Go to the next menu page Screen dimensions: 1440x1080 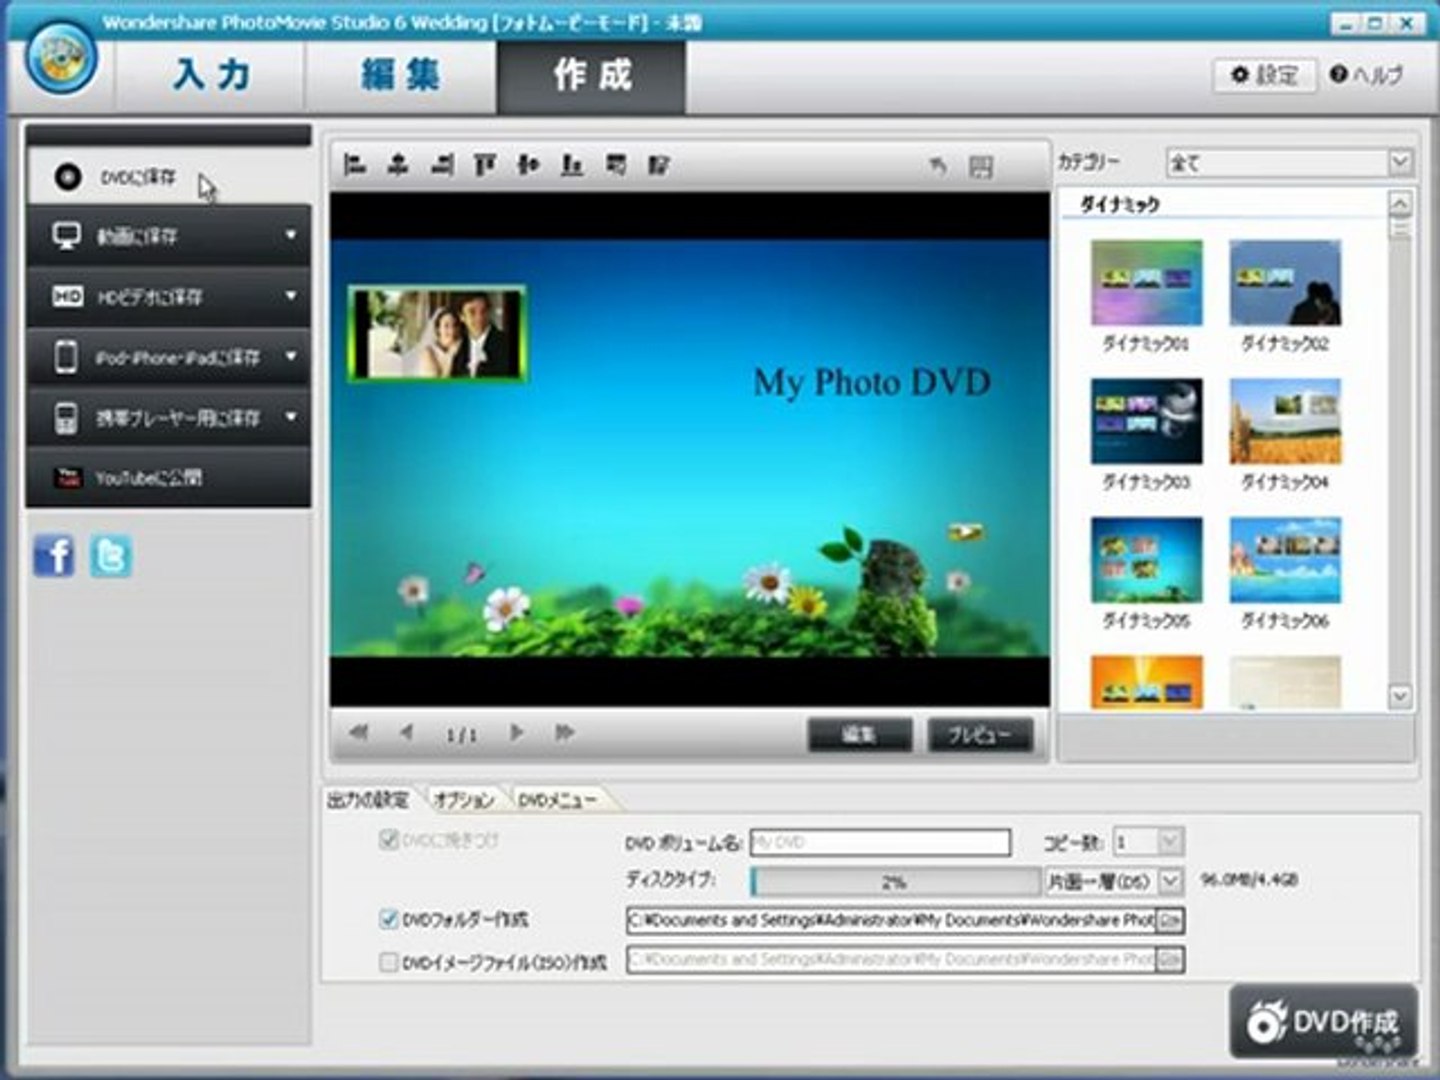tap(516, 733)
